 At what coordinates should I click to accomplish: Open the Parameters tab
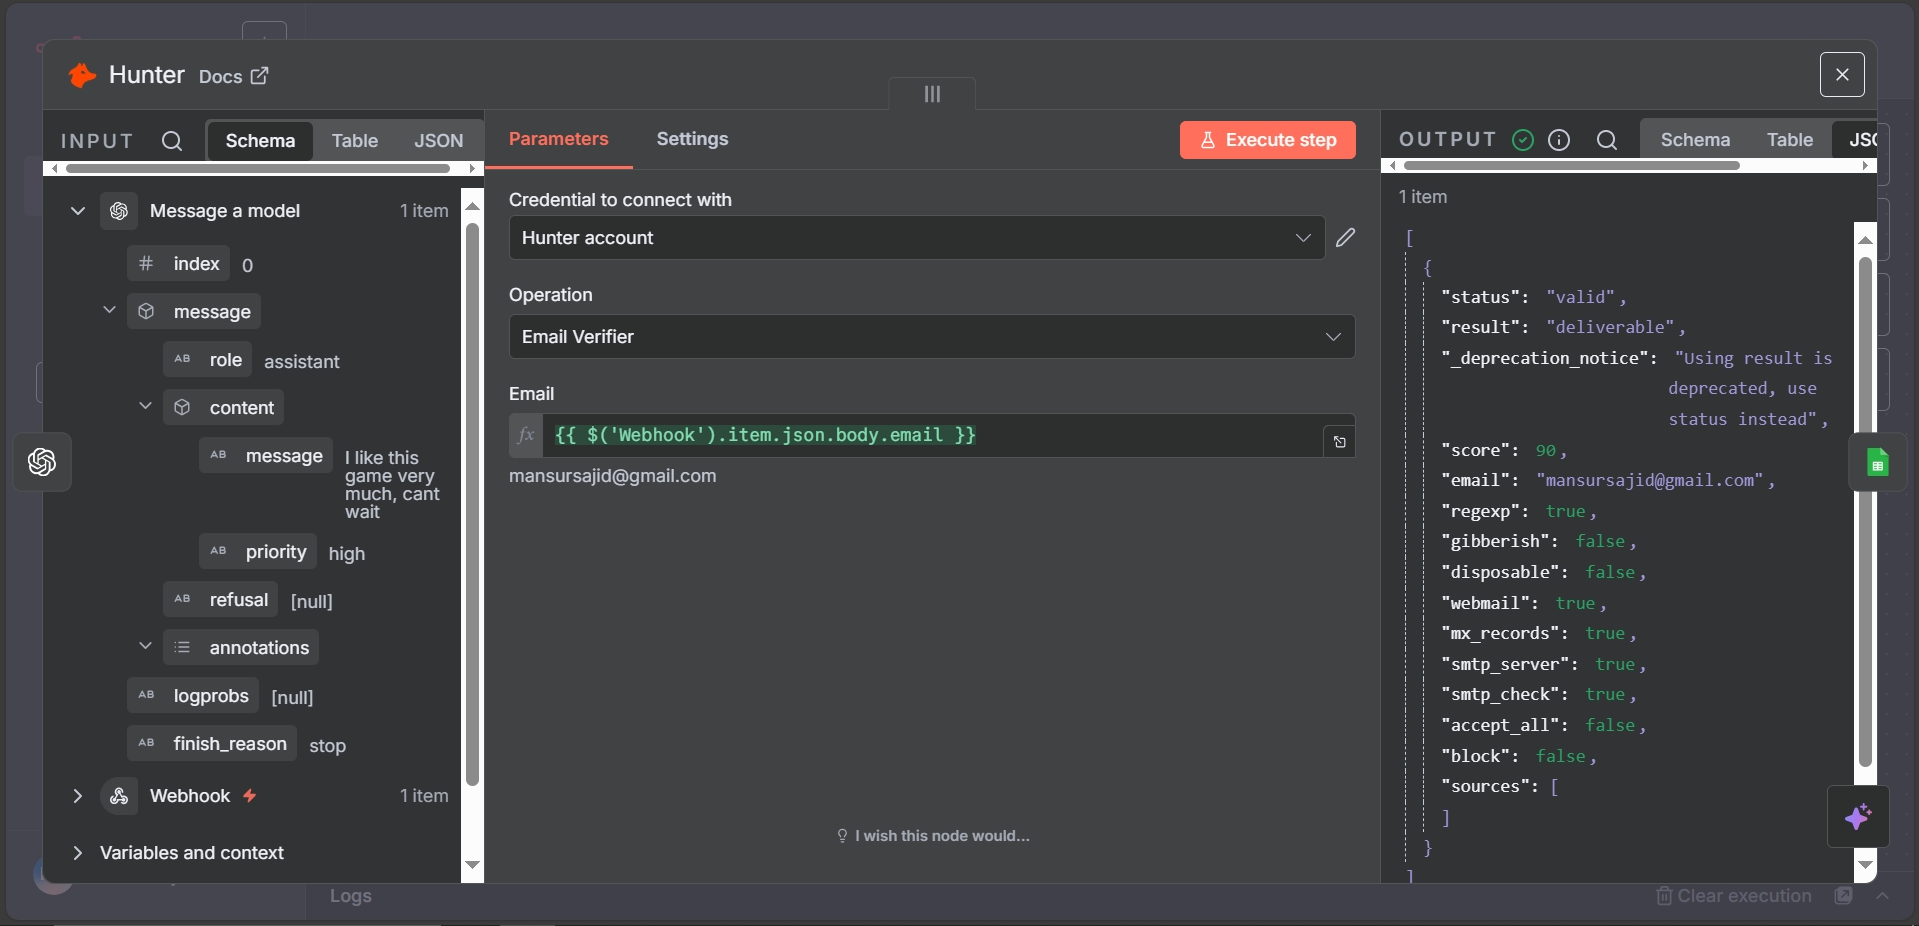559,139
